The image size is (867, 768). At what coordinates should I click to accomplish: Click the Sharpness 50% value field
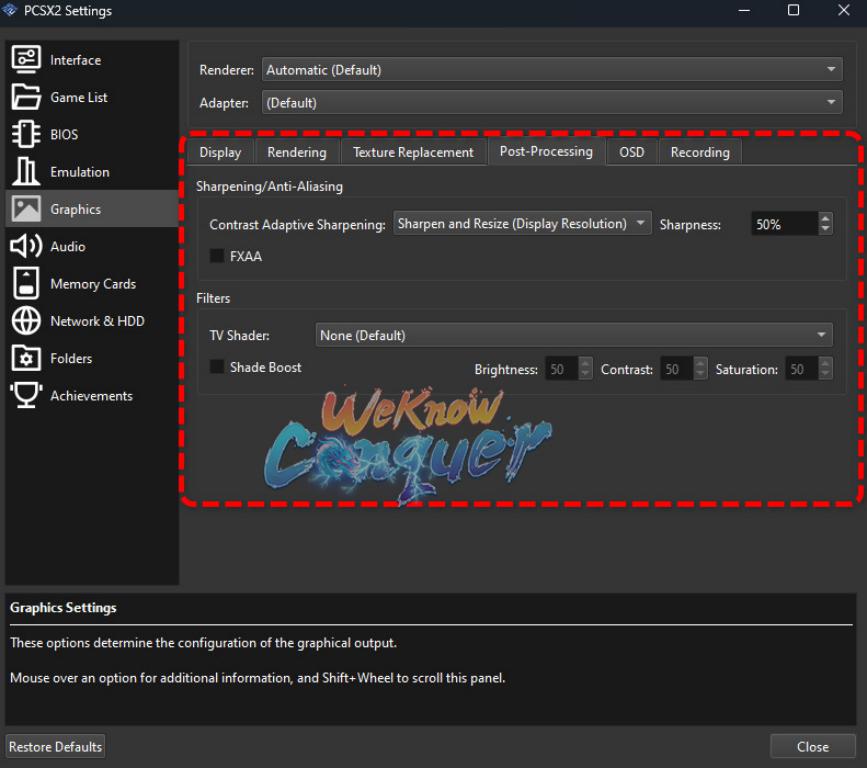(784, 224)
